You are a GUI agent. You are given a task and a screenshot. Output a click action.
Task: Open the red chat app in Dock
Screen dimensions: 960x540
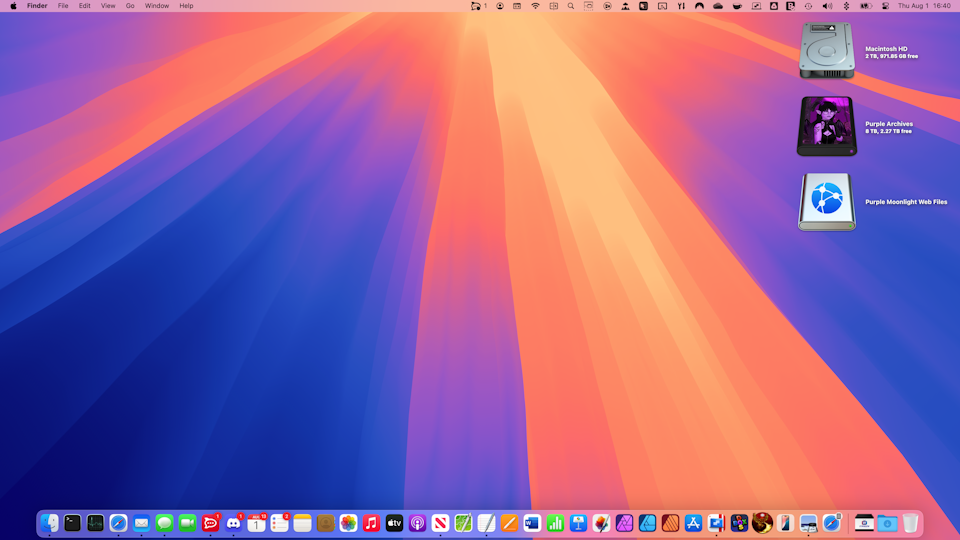tap(210, 523)
